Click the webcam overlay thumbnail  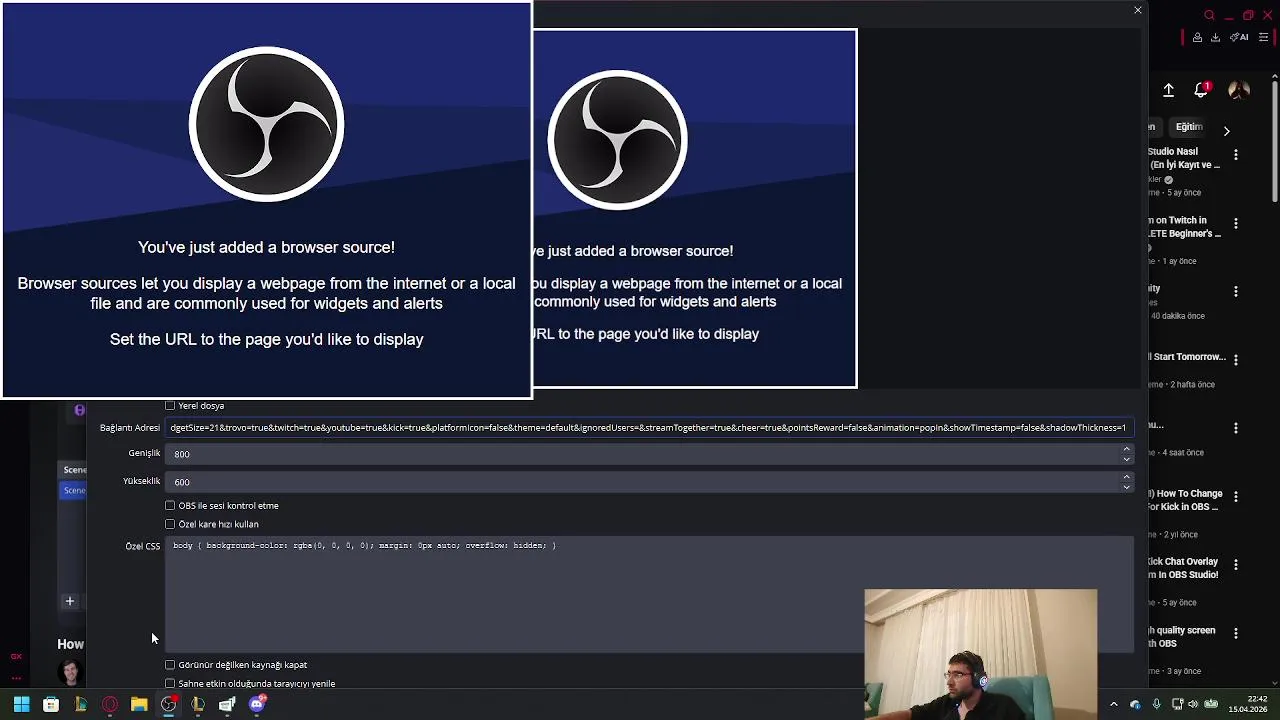[x=980, y=653]
